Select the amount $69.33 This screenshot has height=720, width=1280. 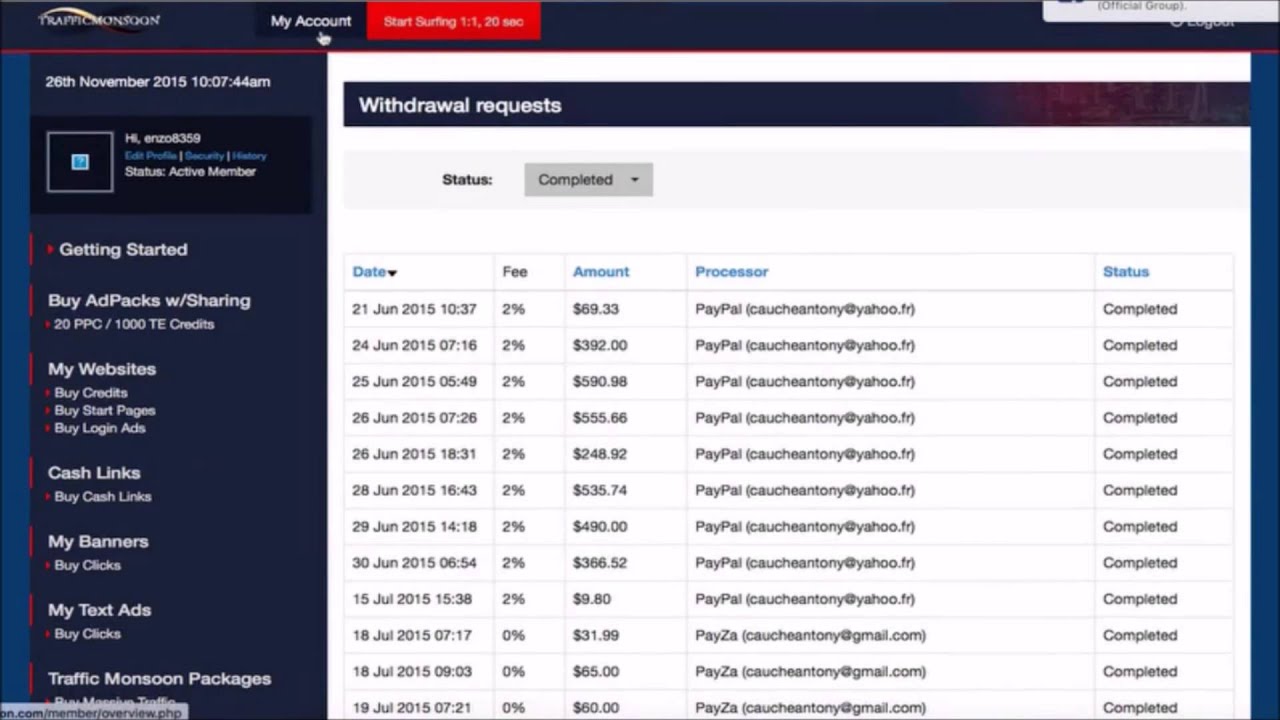tap(595, 309)
